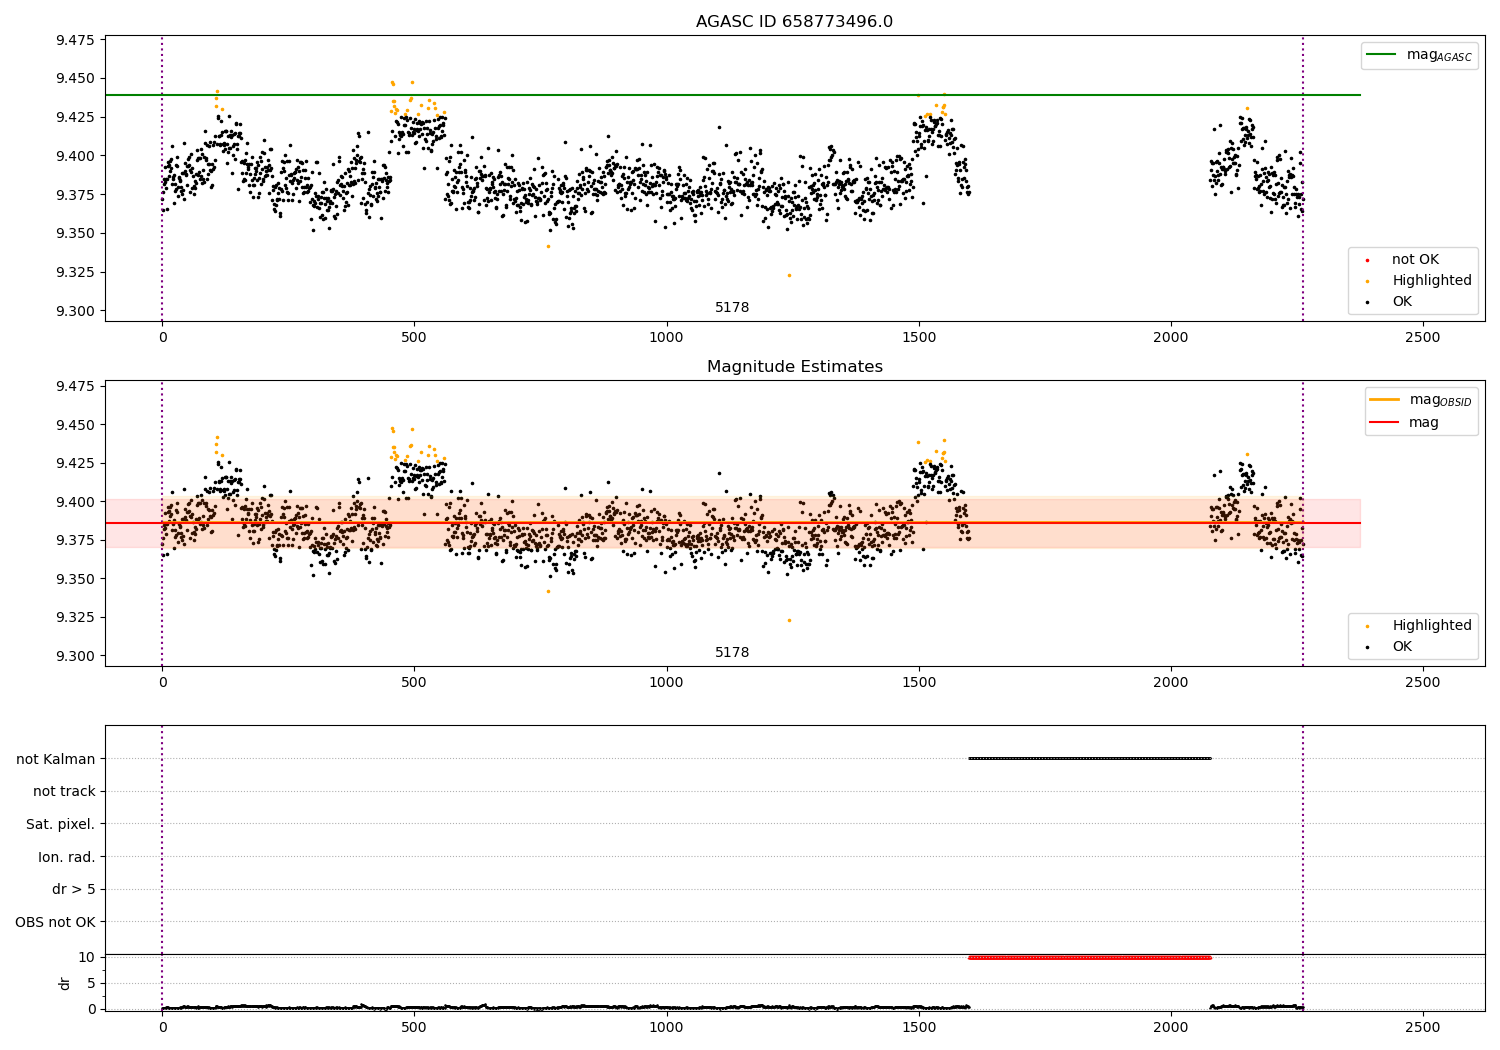Click the '9.300' y-tick in AGASC plot
The image size is (1500, 1050).
coord(74,311)
